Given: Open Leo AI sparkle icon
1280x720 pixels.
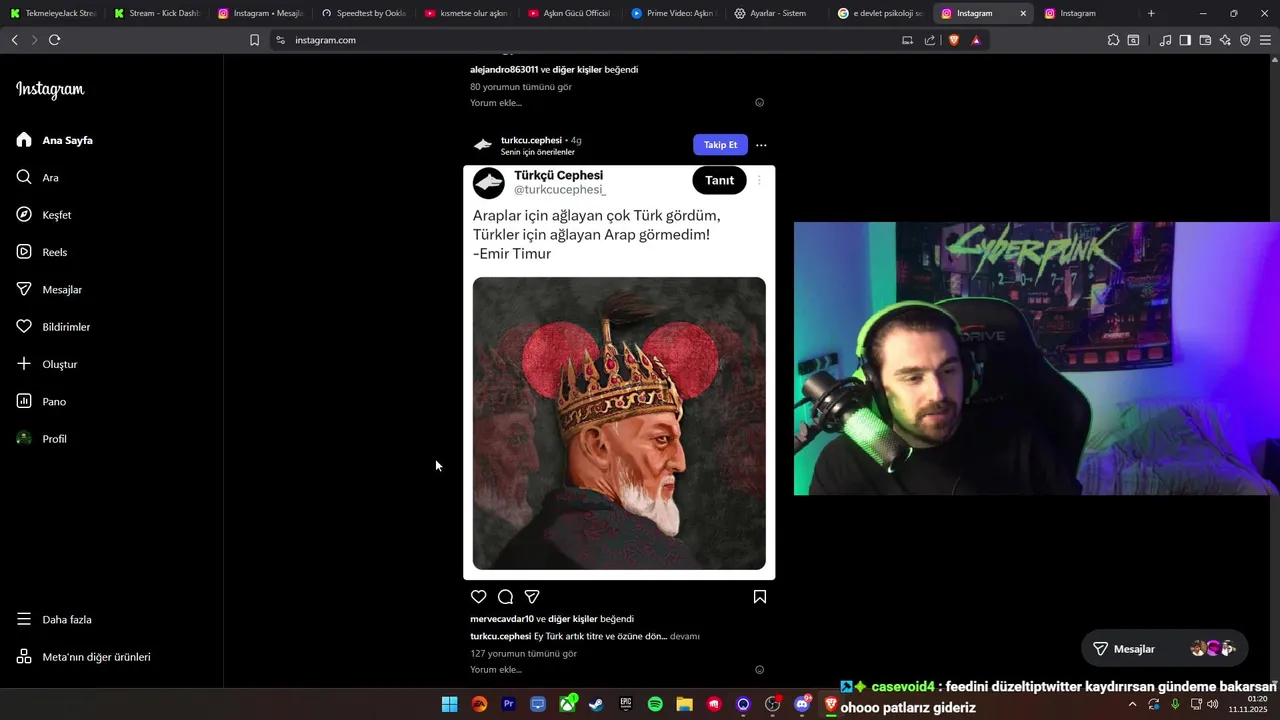Looking at the screenshot, I should (1225, 40).
